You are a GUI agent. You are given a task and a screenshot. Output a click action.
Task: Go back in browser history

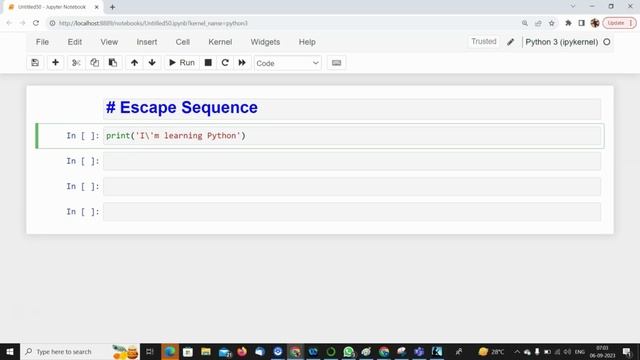tap(9, 23)
